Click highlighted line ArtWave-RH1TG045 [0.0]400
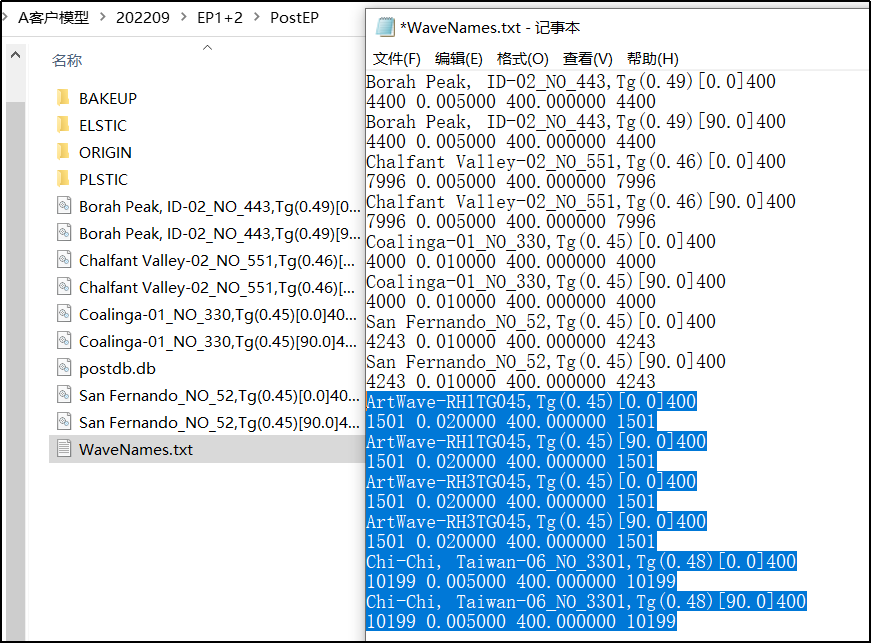This screenshot has height=644, width=871. (531, 401)
